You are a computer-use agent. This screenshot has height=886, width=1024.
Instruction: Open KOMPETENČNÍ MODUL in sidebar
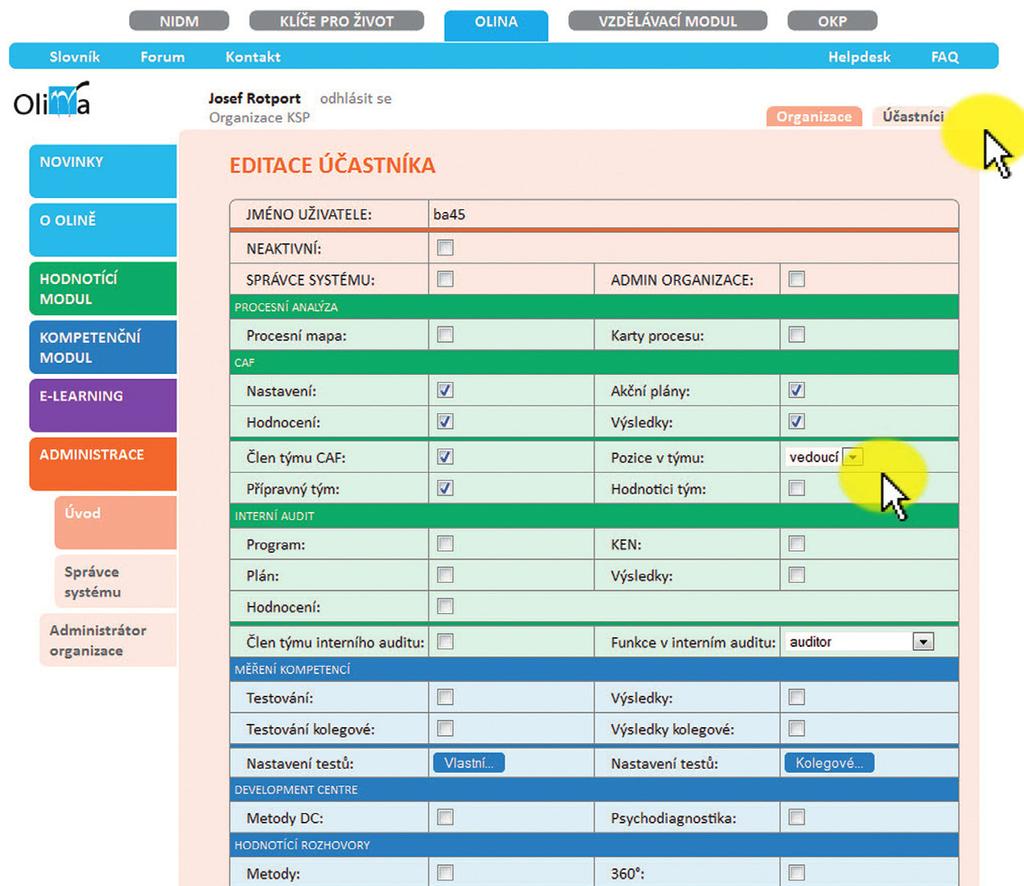(x=103, y=347)
